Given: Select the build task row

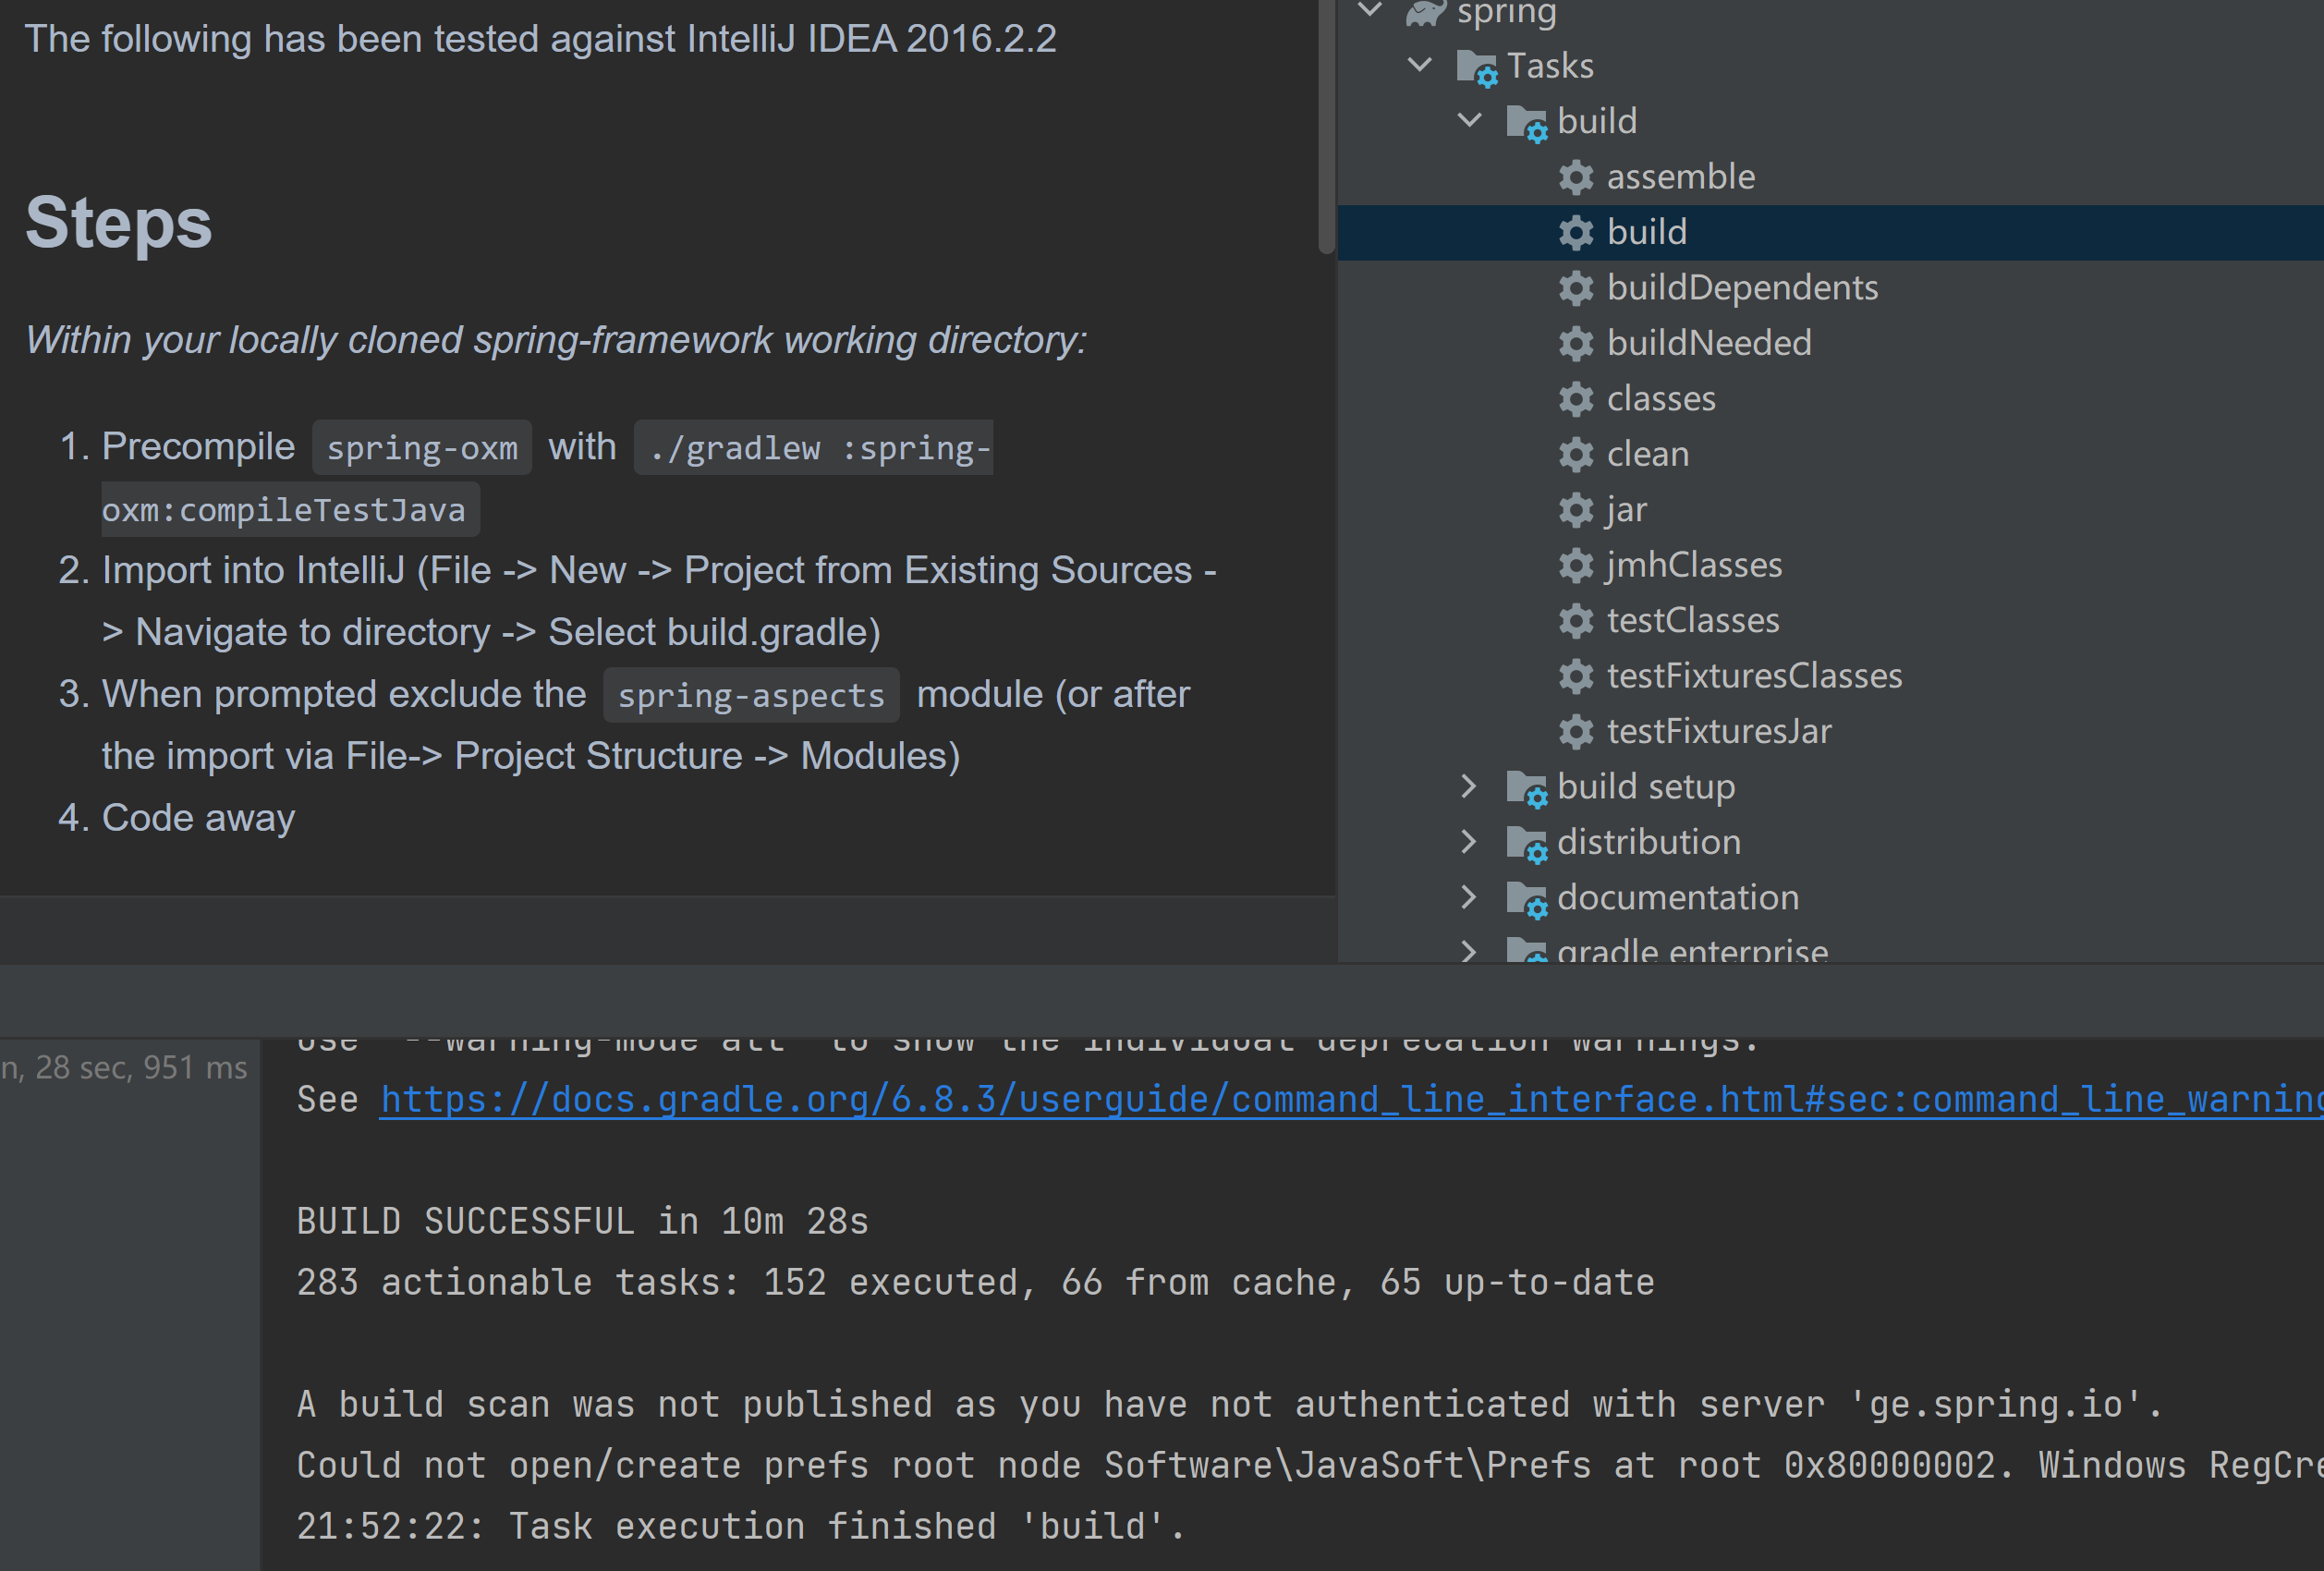Looking at the screenshot, I should click(1830, 233).
